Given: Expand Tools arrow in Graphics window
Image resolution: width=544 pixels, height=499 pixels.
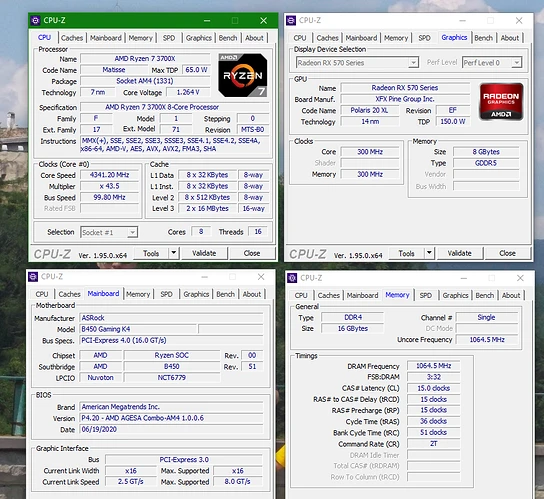Looking at the screenshot, I should 429,253.
